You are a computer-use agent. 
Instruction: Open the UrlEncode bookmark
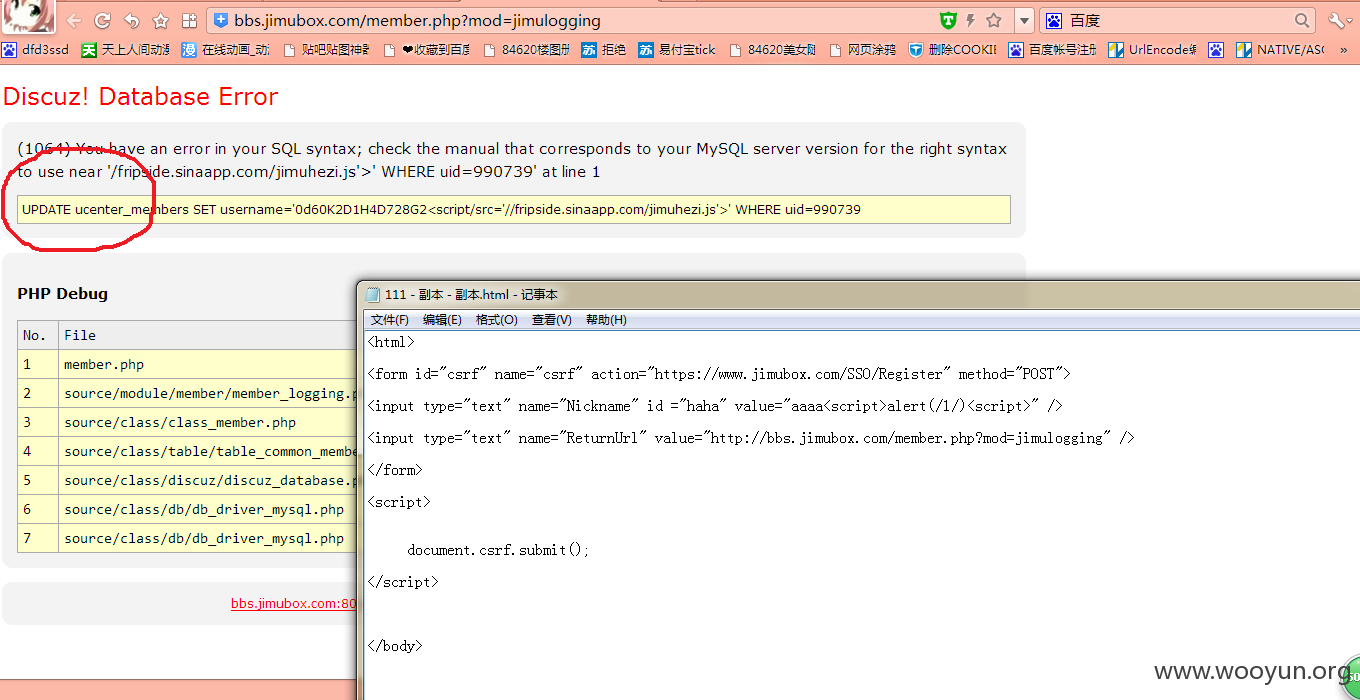(1152, 49)
